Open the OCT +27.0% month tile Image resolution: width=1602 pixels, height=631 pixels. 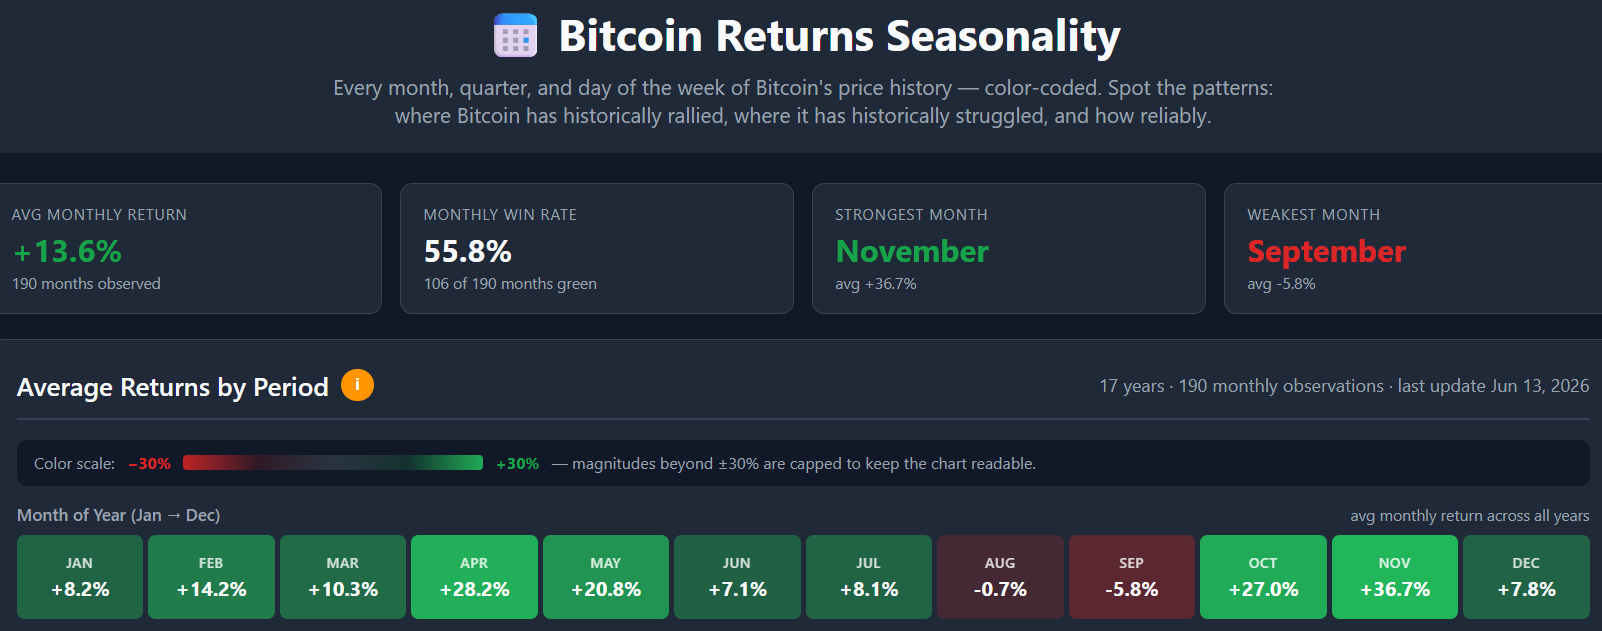1263,577
